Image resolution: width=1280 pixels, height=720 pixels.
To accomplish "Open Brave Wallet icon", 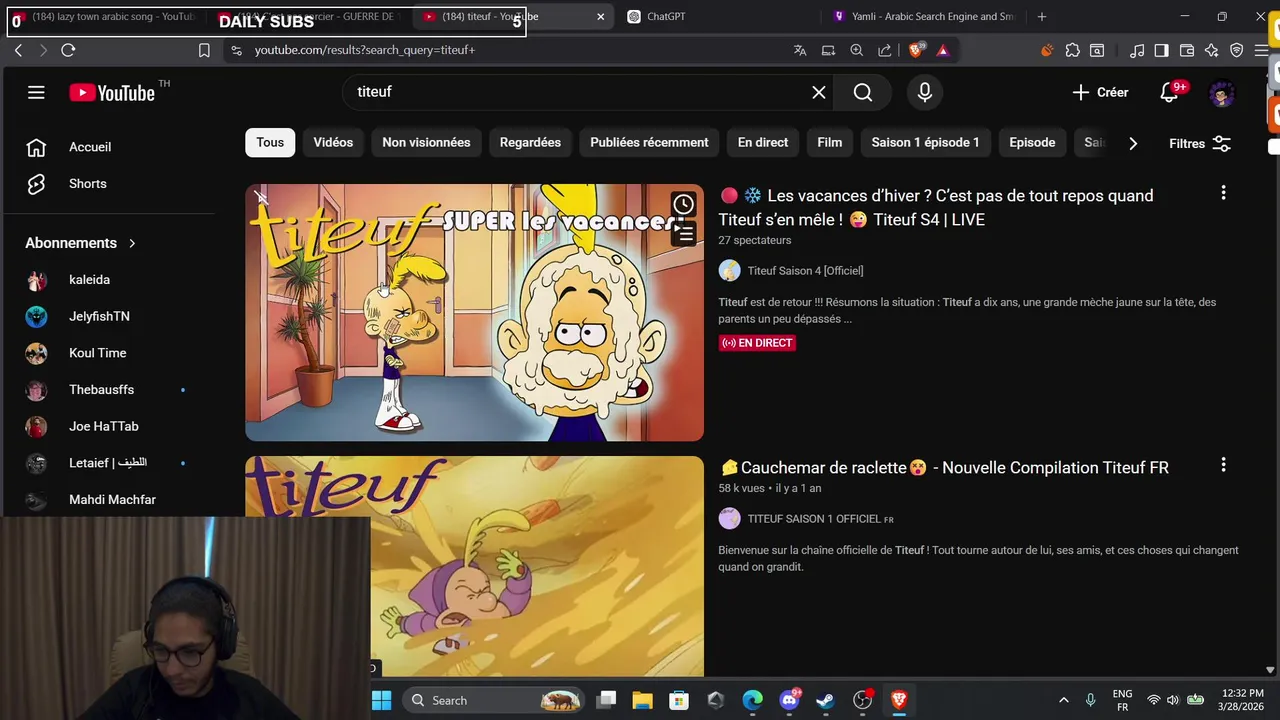I will [x=1187, y=50].
